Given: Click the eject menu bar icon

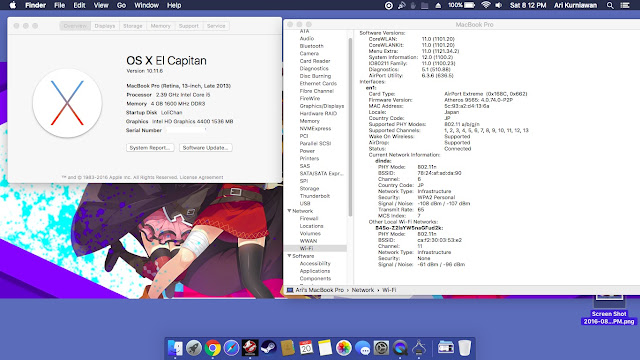Looking at the screenshot, I should 438,5.
